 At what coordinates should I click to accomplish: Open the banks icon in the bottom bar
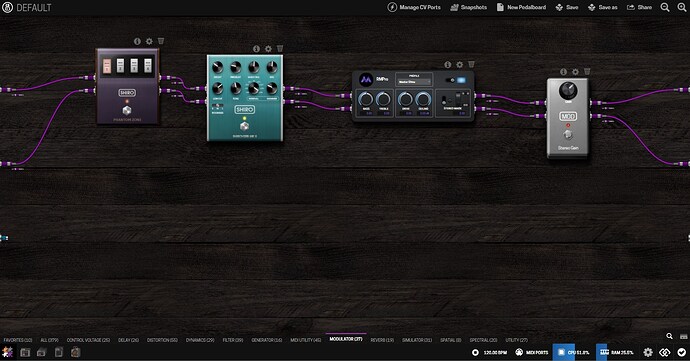pyautogui.click(x=42, y=352)
